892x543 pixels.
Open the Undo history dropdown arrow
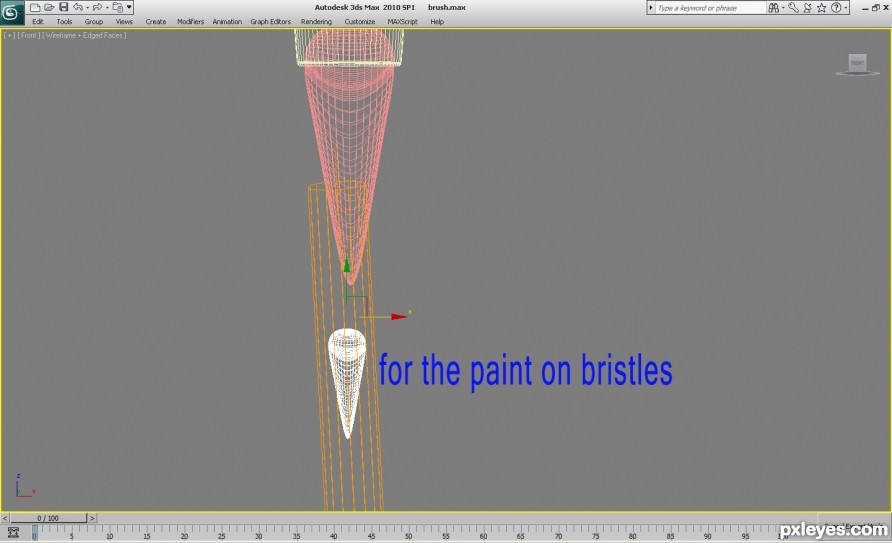click(x=88, y=7)
